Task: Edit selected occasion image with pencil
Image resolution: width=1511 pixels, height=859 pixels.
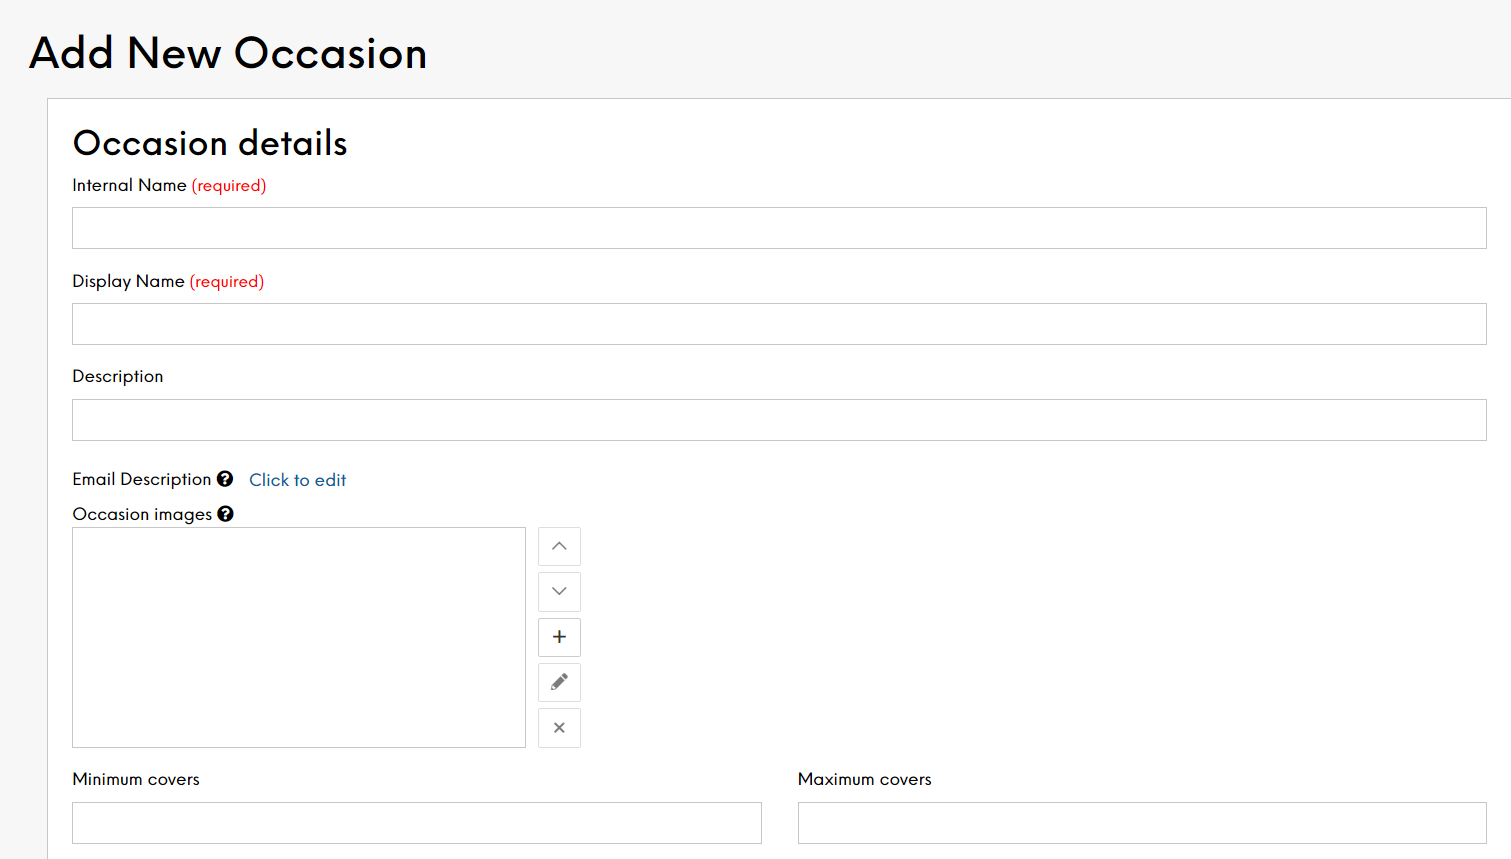Action: 559,682
